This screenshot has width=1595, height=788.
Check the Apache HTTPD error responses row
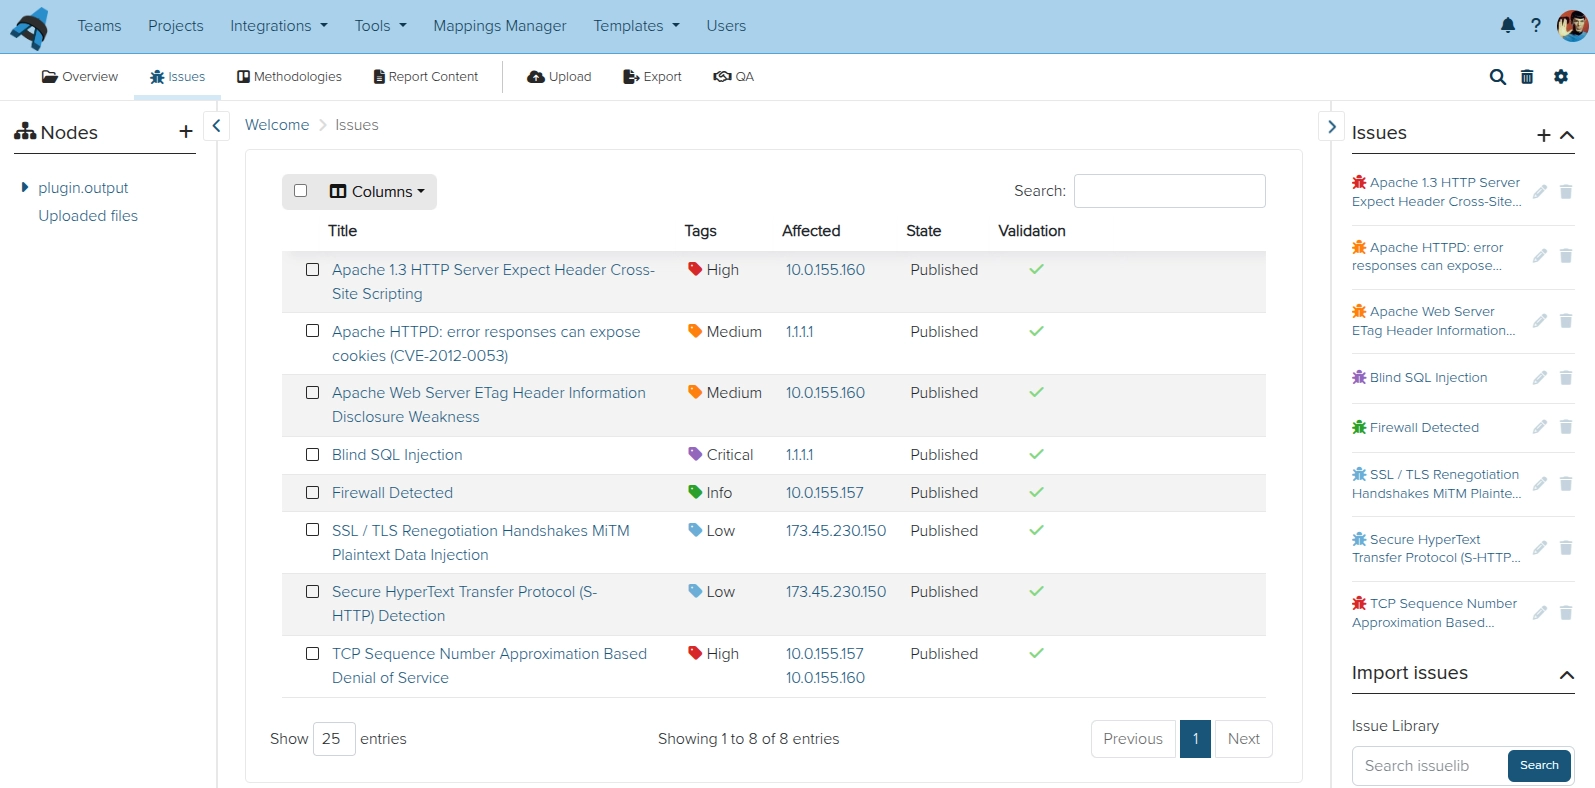312,331
